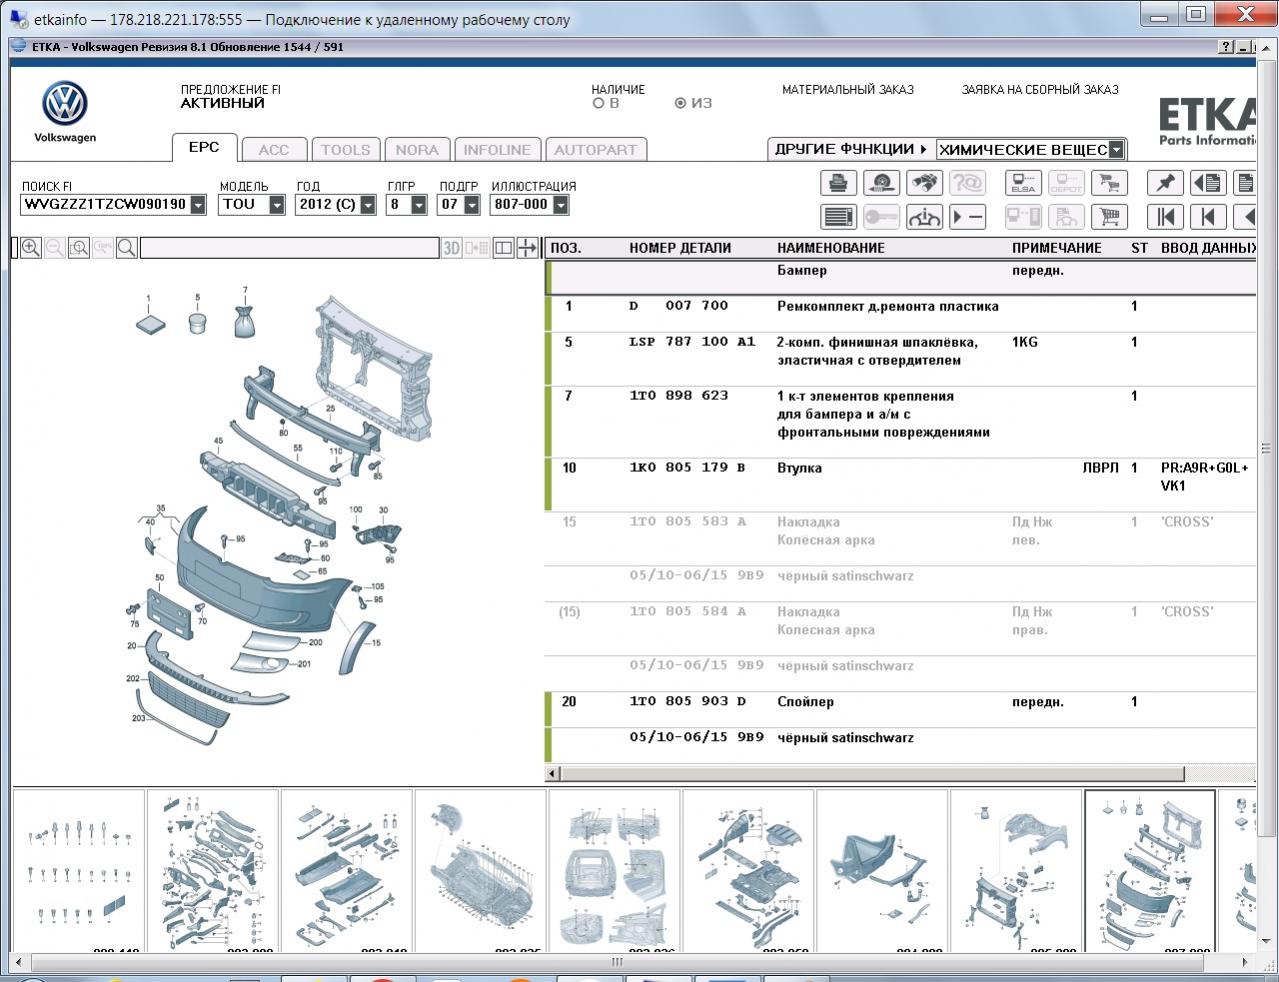Screen dimensions: 1279x982
Task: Zoom in on the illustration
Action: coord(31,248)
